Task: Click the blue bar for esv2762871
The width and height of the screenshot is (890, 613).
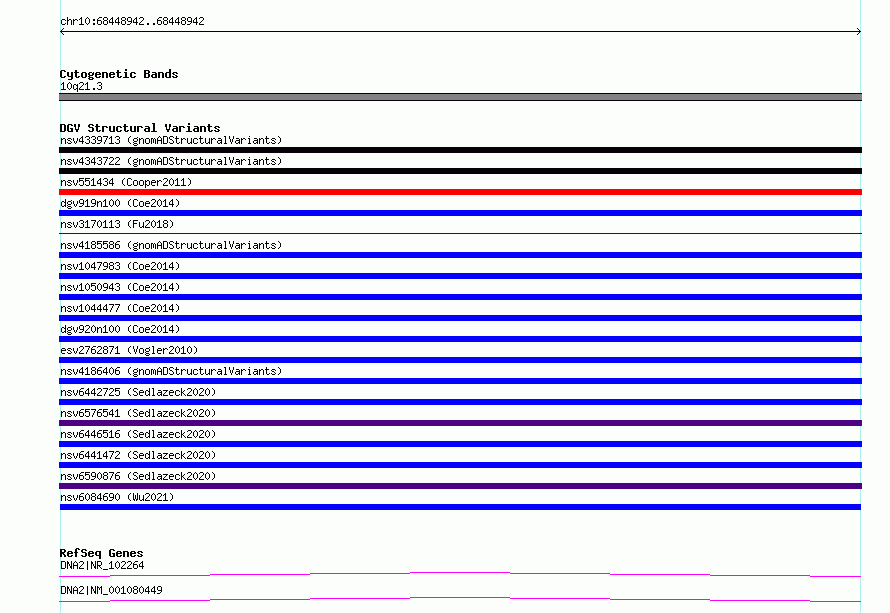Action: (460, 360)
